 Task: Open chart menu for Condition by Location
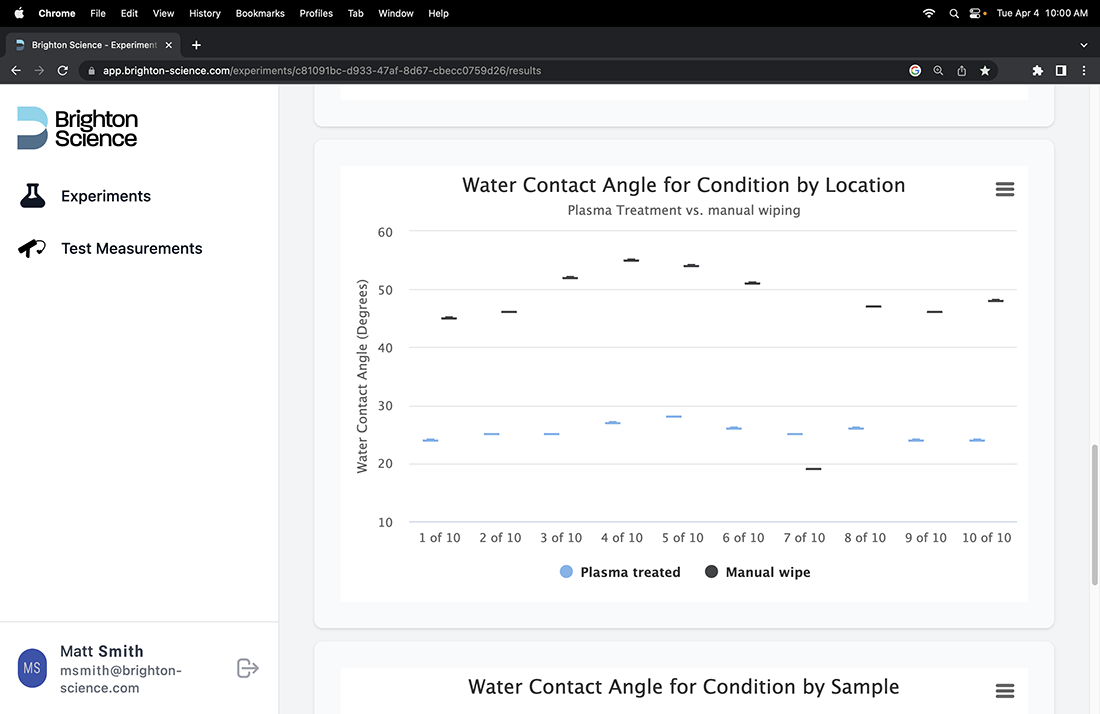coord(1005,189)
